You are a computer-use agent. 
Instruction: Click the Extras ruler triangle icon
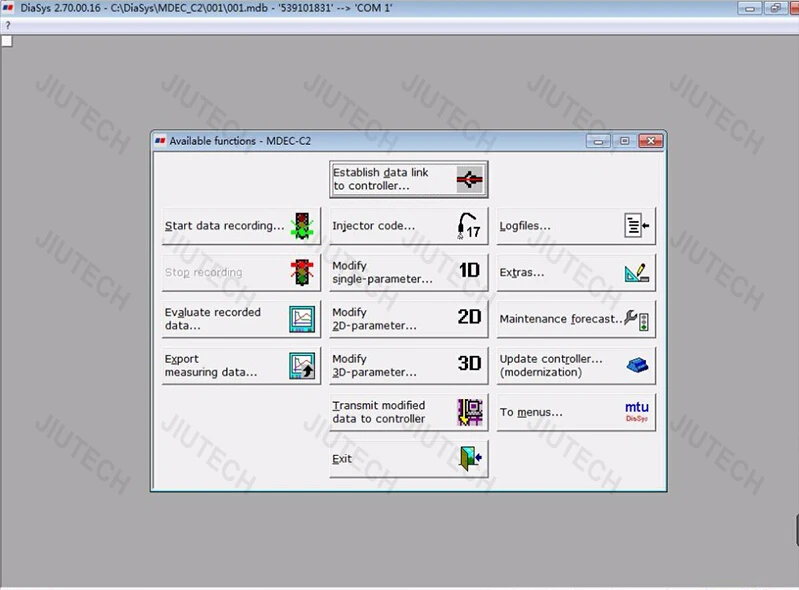(637, 272)
